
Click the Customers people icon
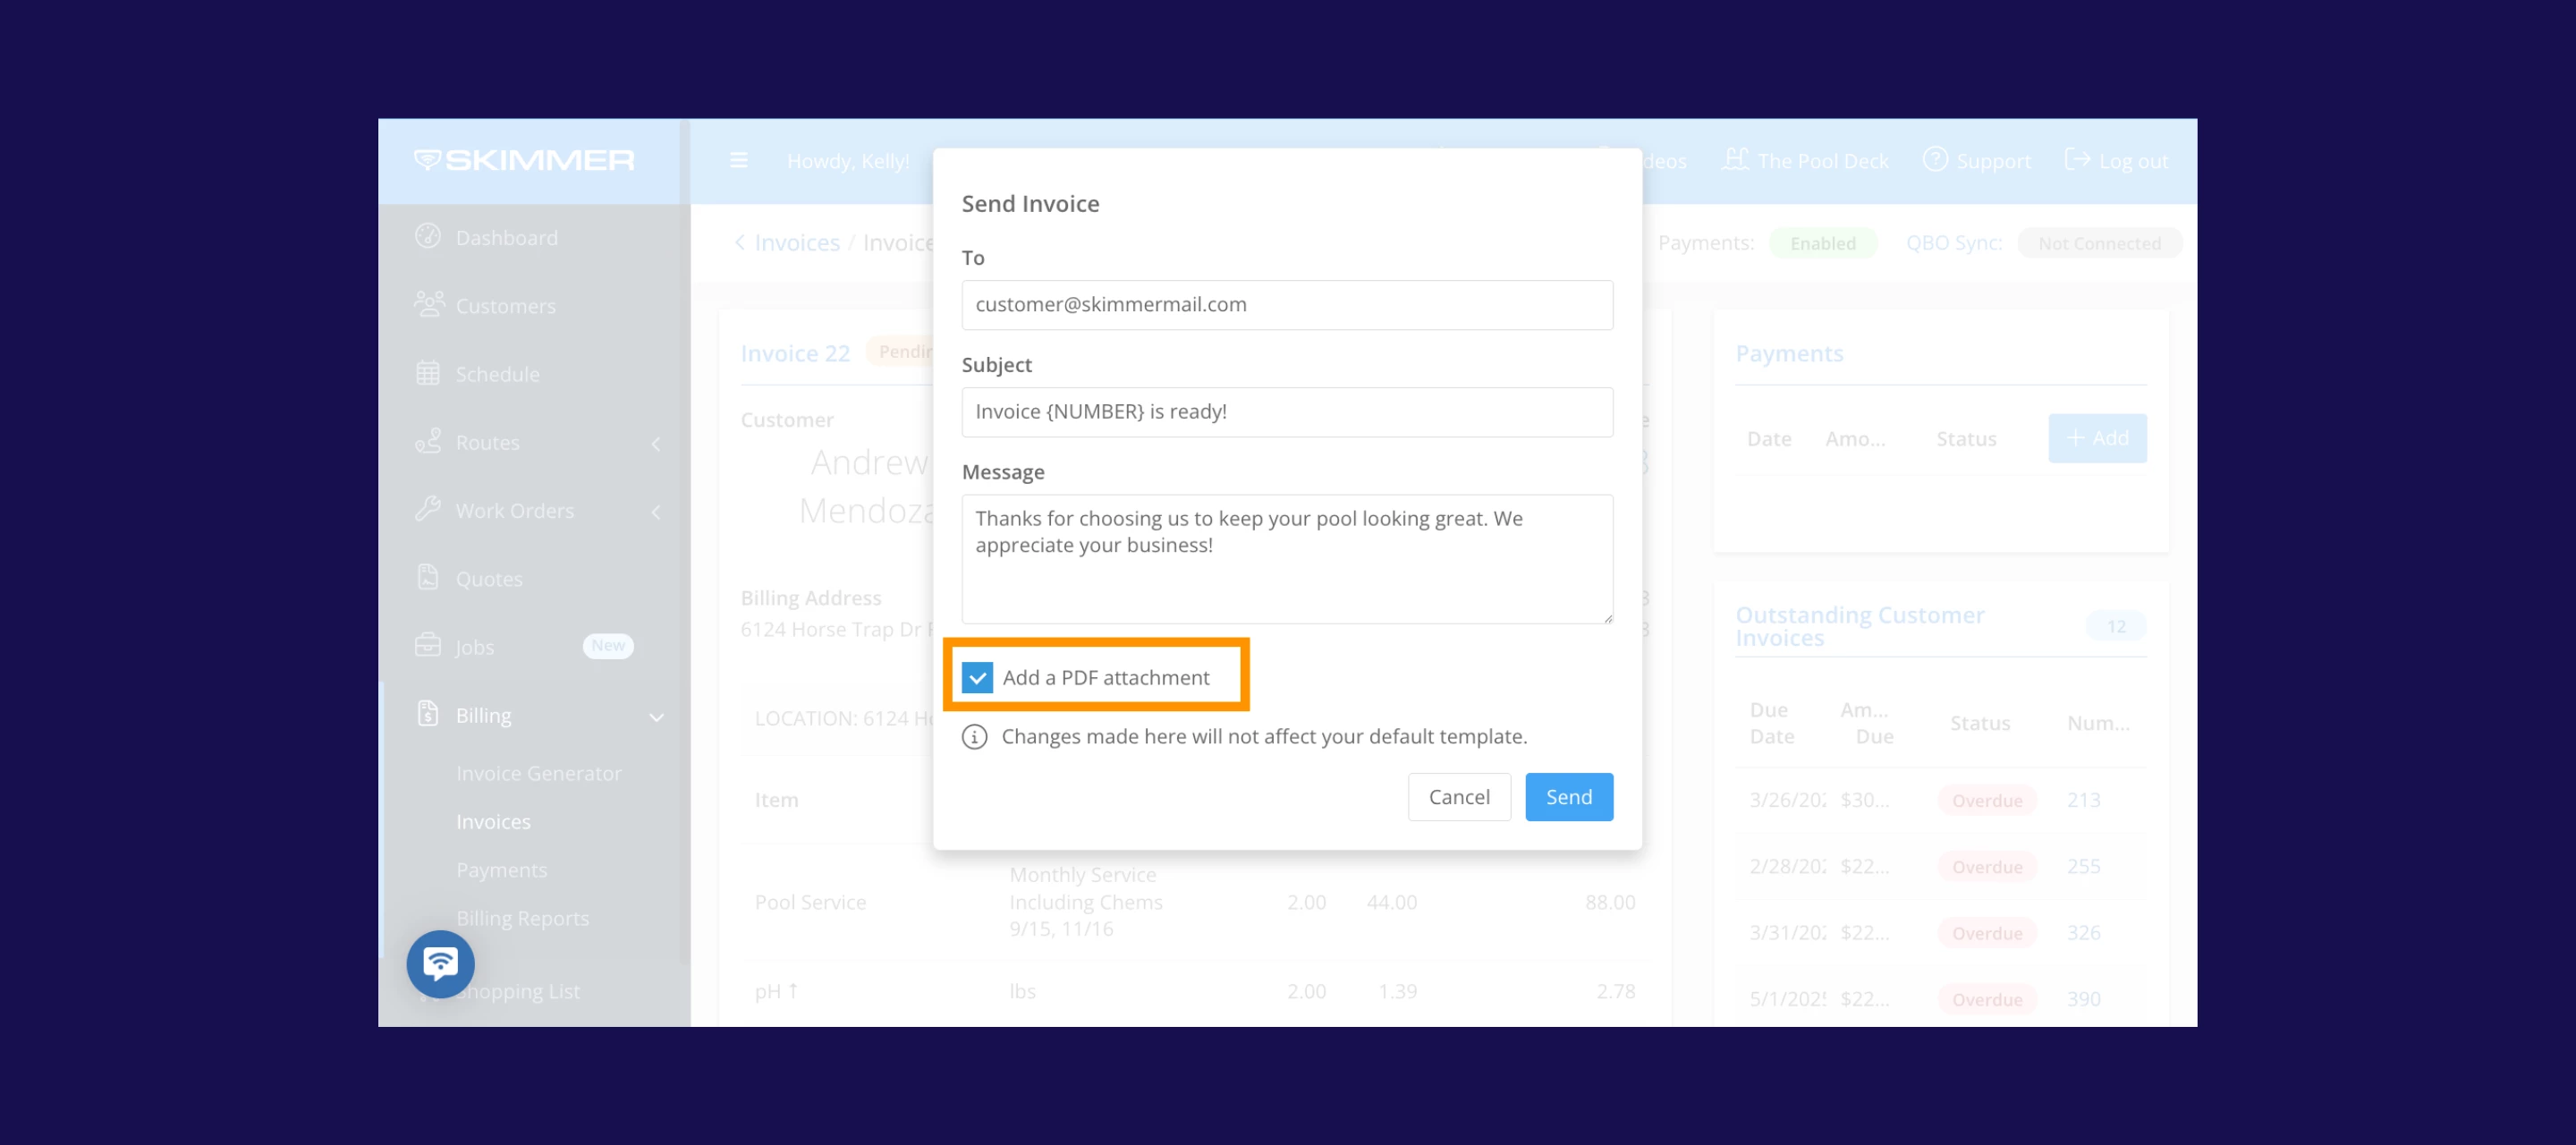coord(429,304)
